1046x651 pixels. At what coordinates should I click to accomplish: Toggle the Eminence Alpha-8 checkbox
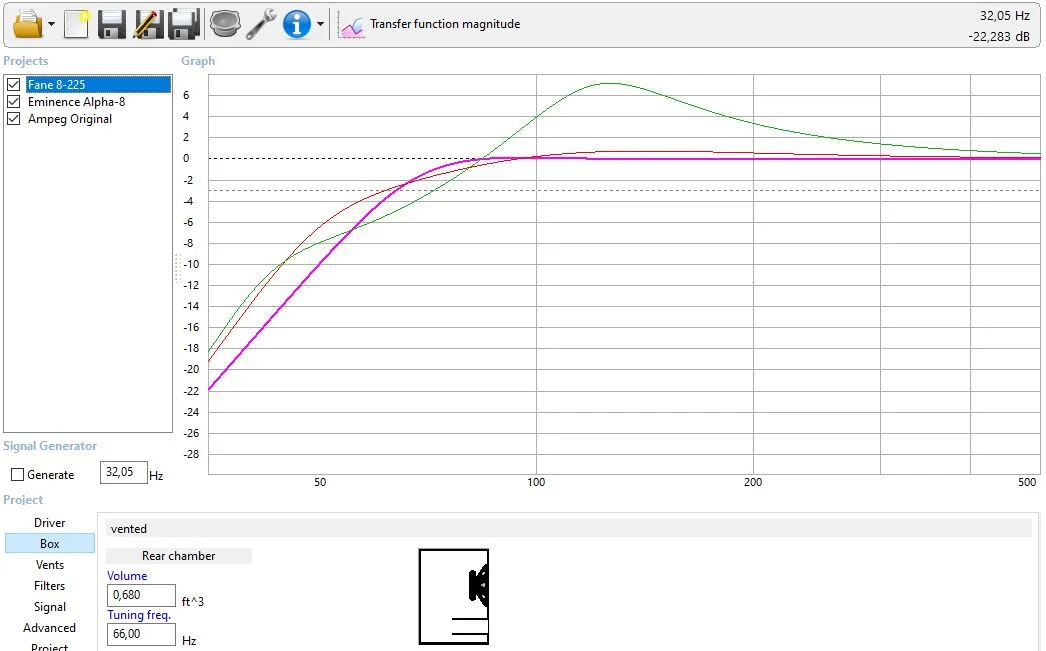click(14, 102)
